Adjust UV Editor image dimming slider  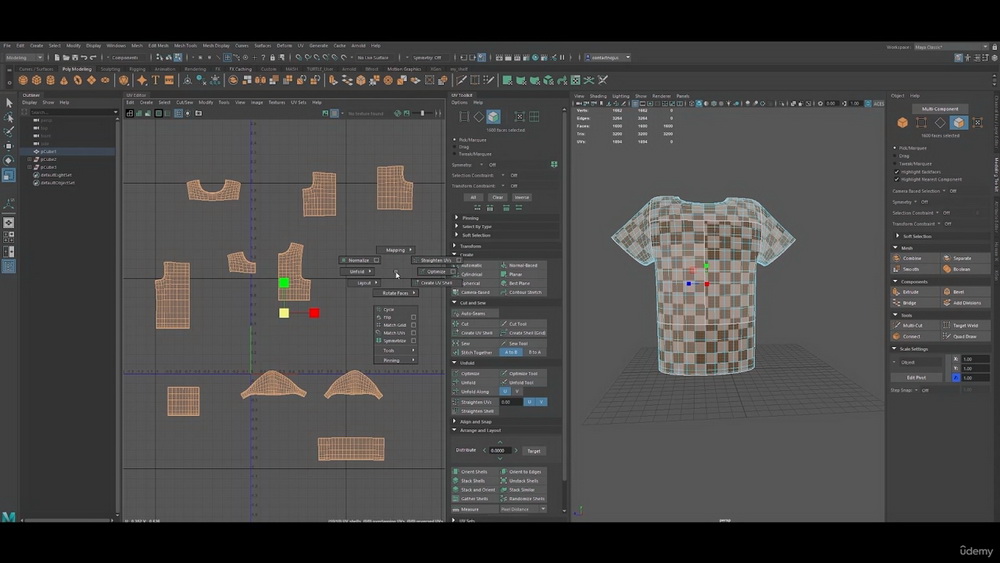tap(422, 113)
